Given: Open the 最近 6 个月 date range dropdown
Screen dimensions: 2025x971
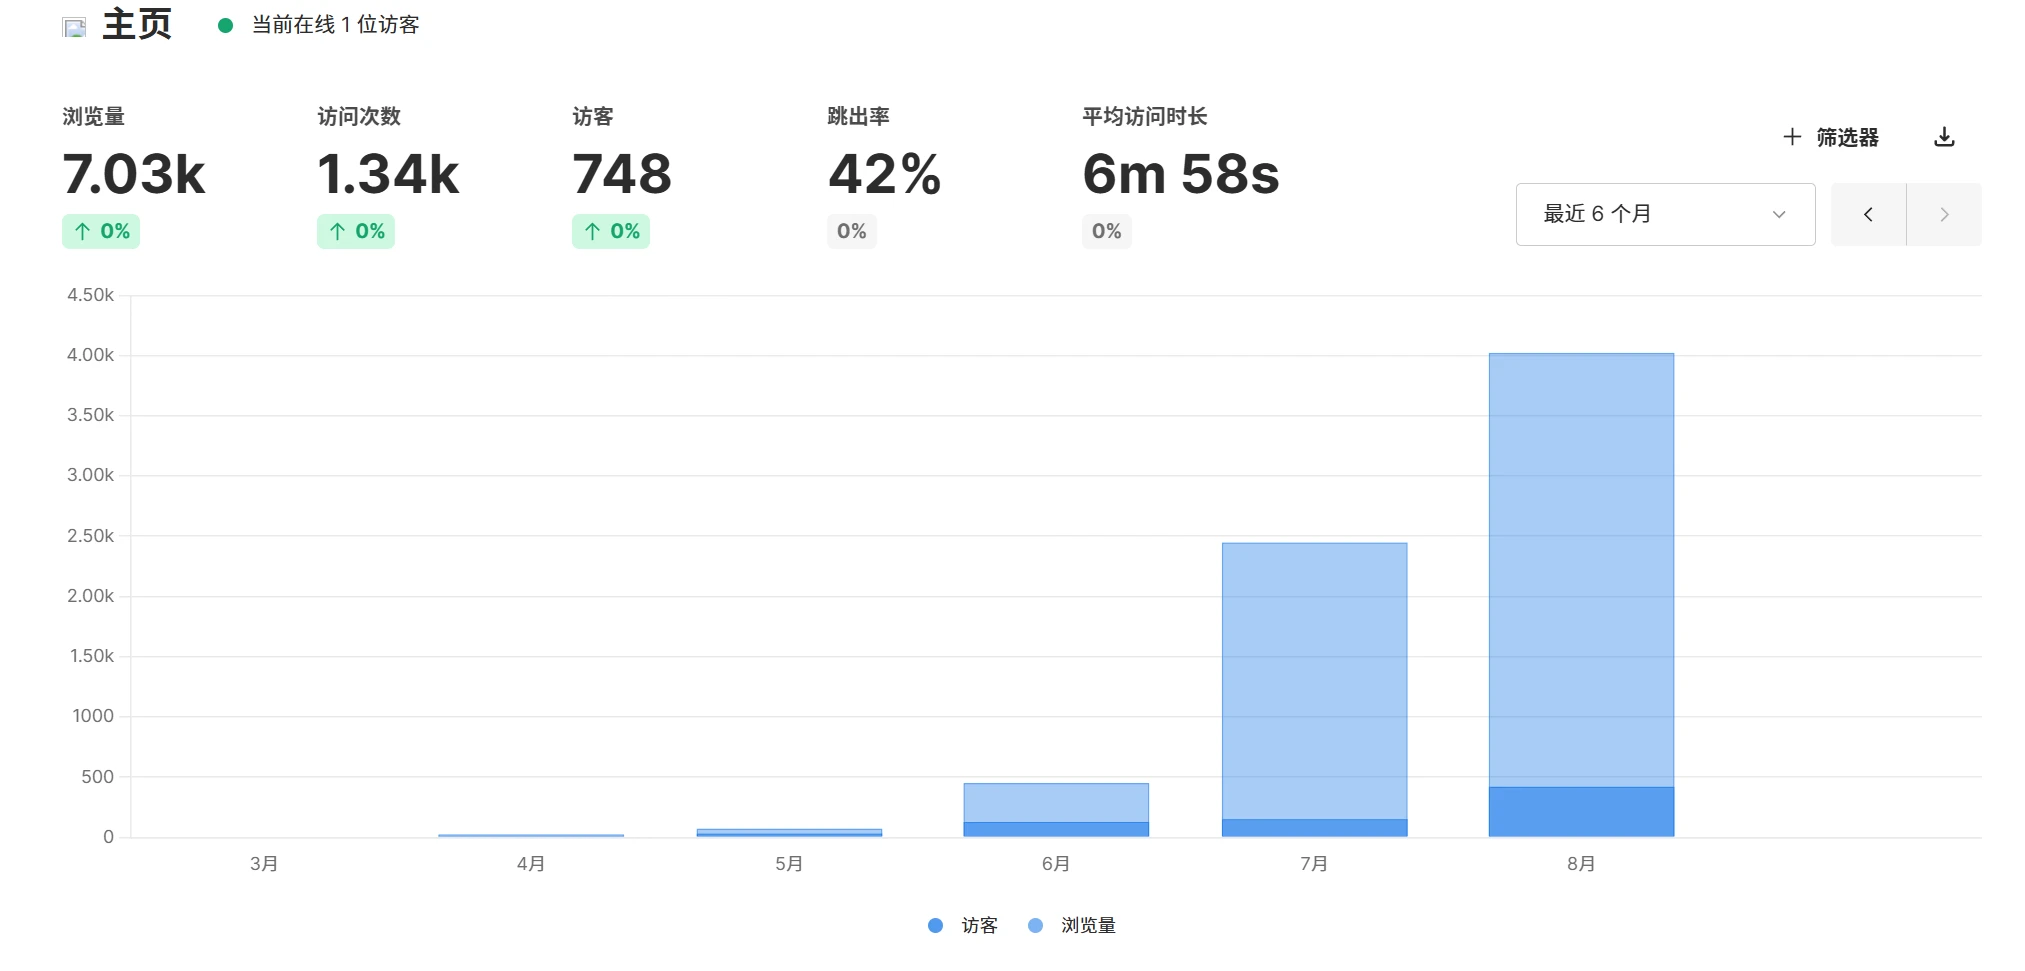Looking at the screenshot, I should 1665,214.
